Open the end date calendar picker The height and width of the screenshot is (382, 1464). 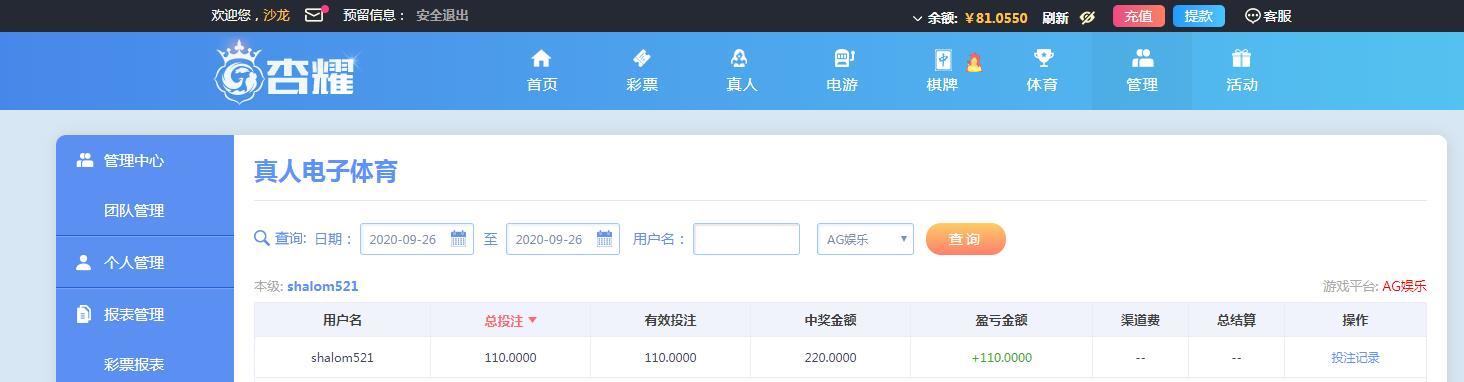(604, 238)
